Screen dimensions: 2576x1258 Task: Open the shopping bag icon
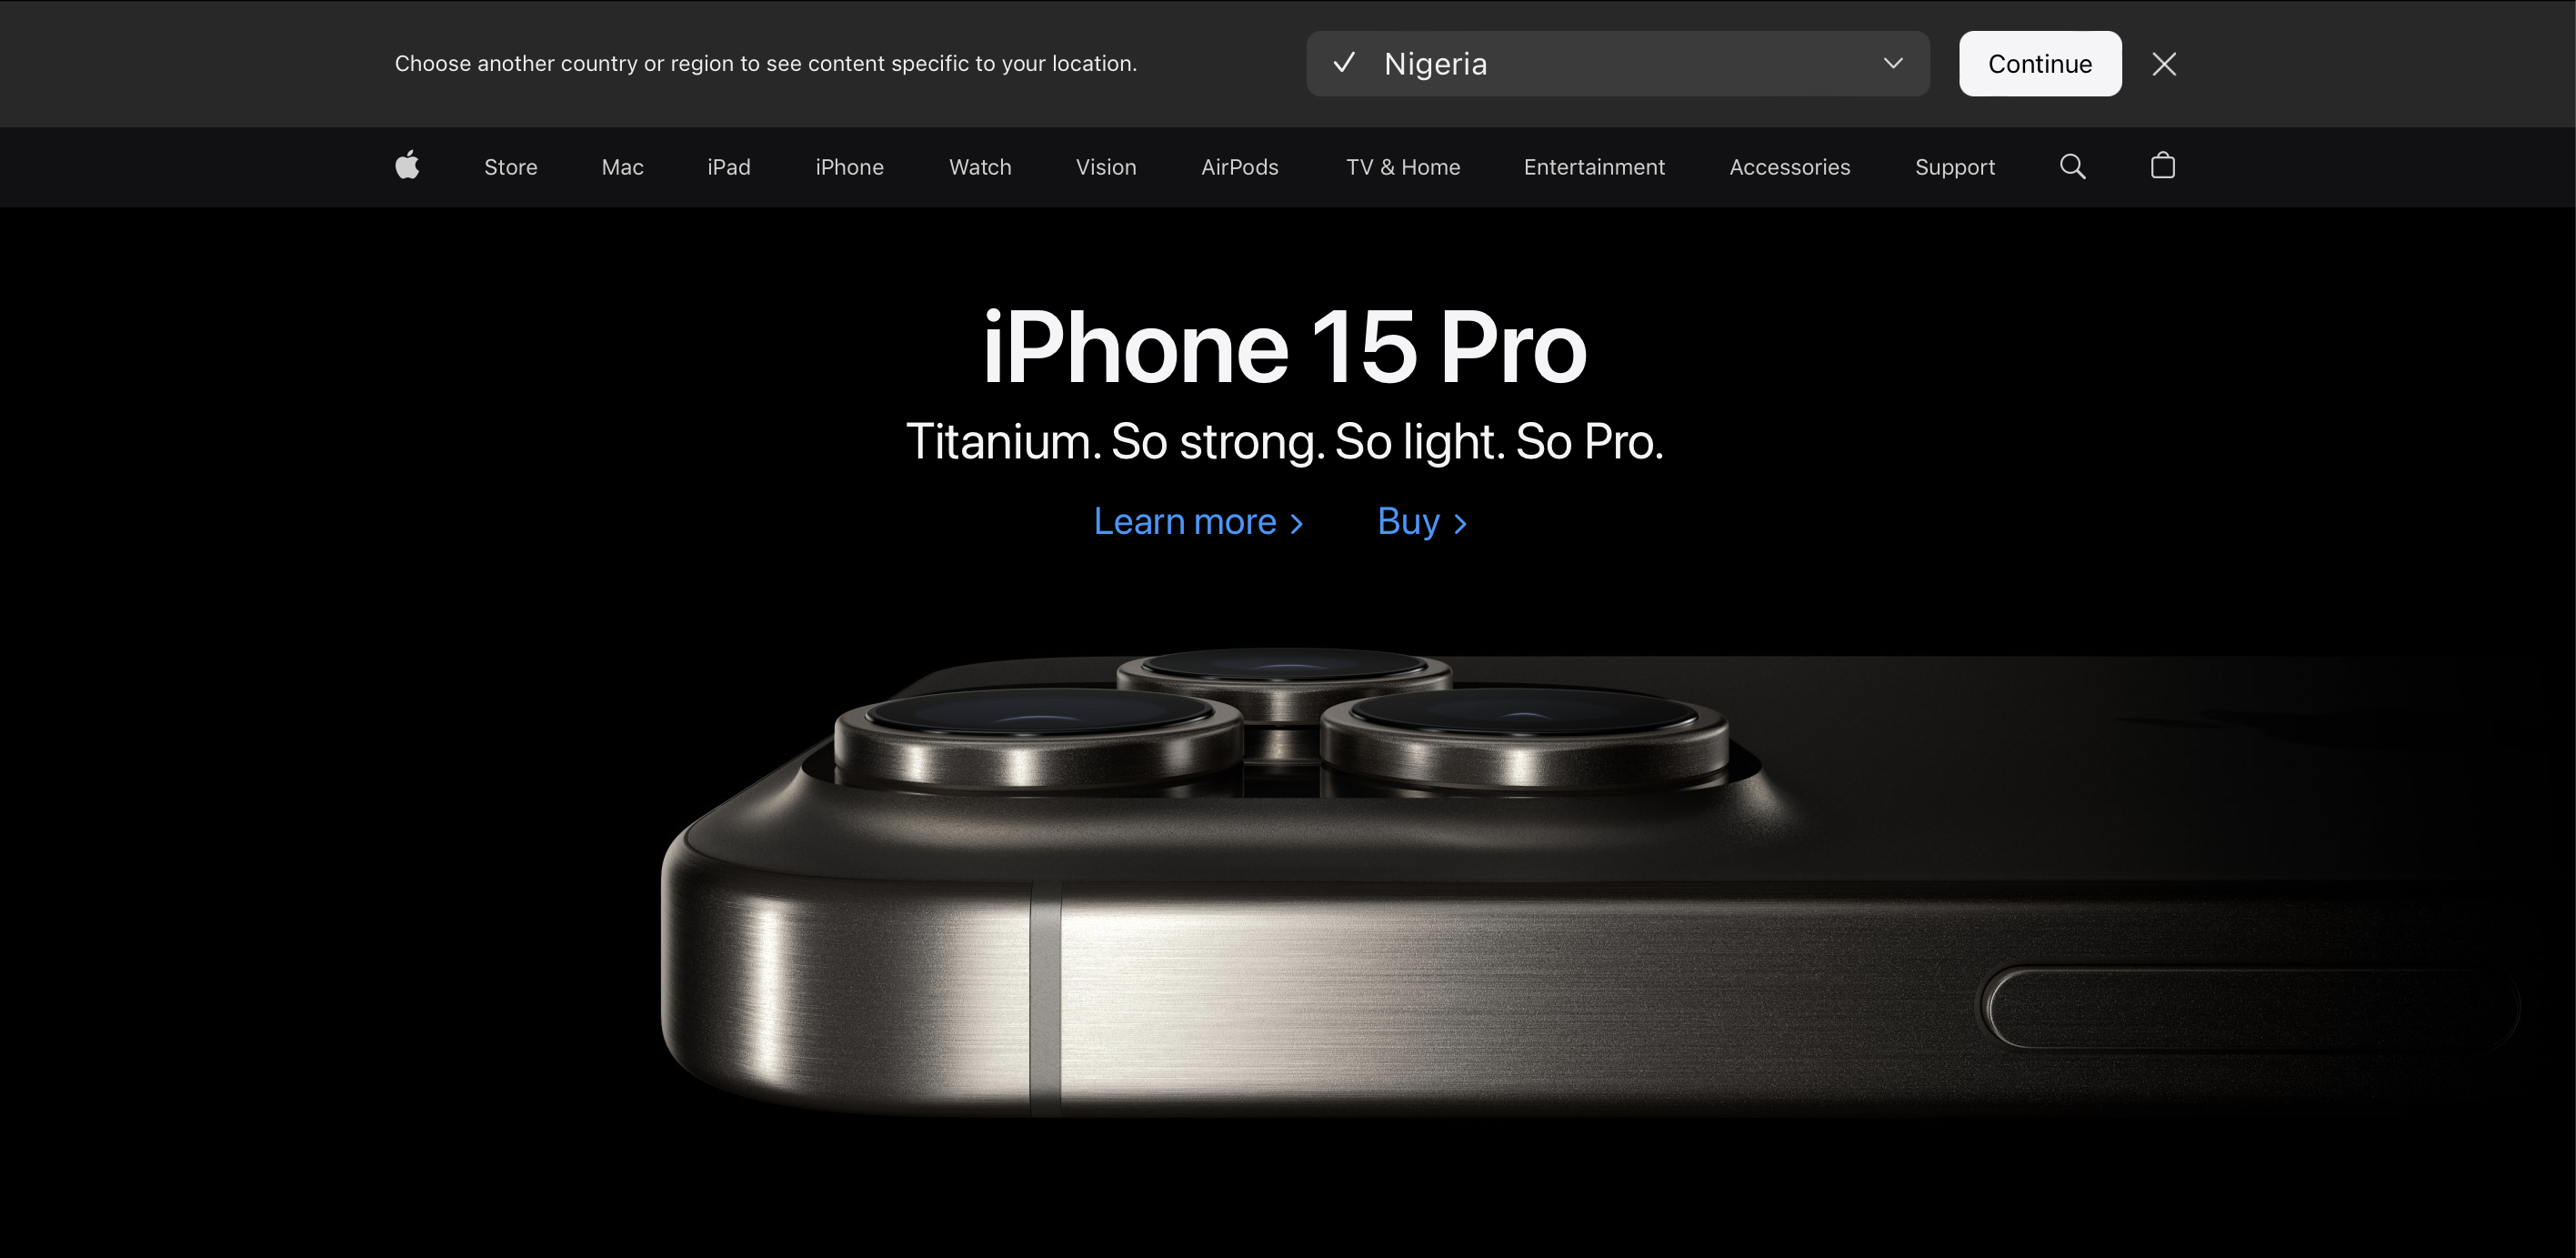2162,165
